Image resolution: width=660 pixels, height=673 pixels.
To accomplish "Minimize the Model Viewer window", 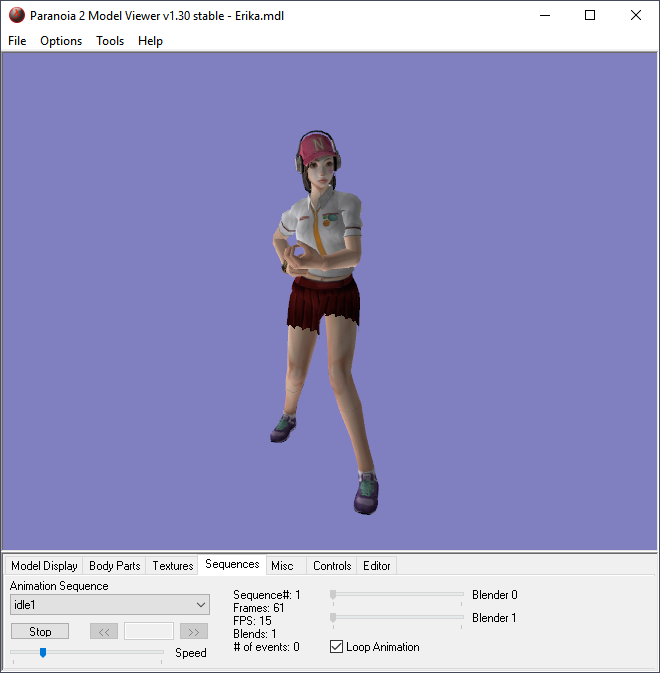I will point(545,15).
